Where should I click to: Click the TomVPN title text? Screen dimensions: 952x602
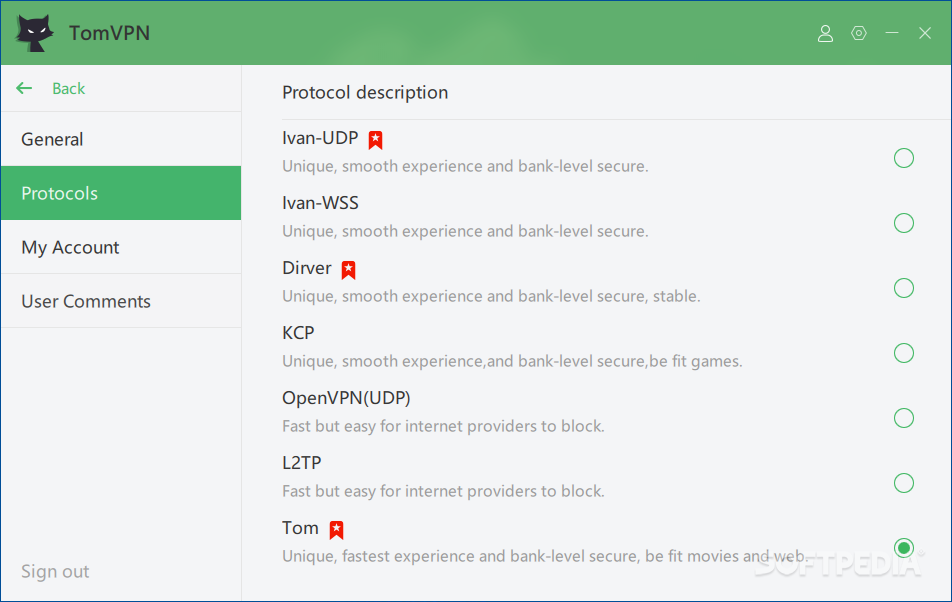(x=109, y=33)
